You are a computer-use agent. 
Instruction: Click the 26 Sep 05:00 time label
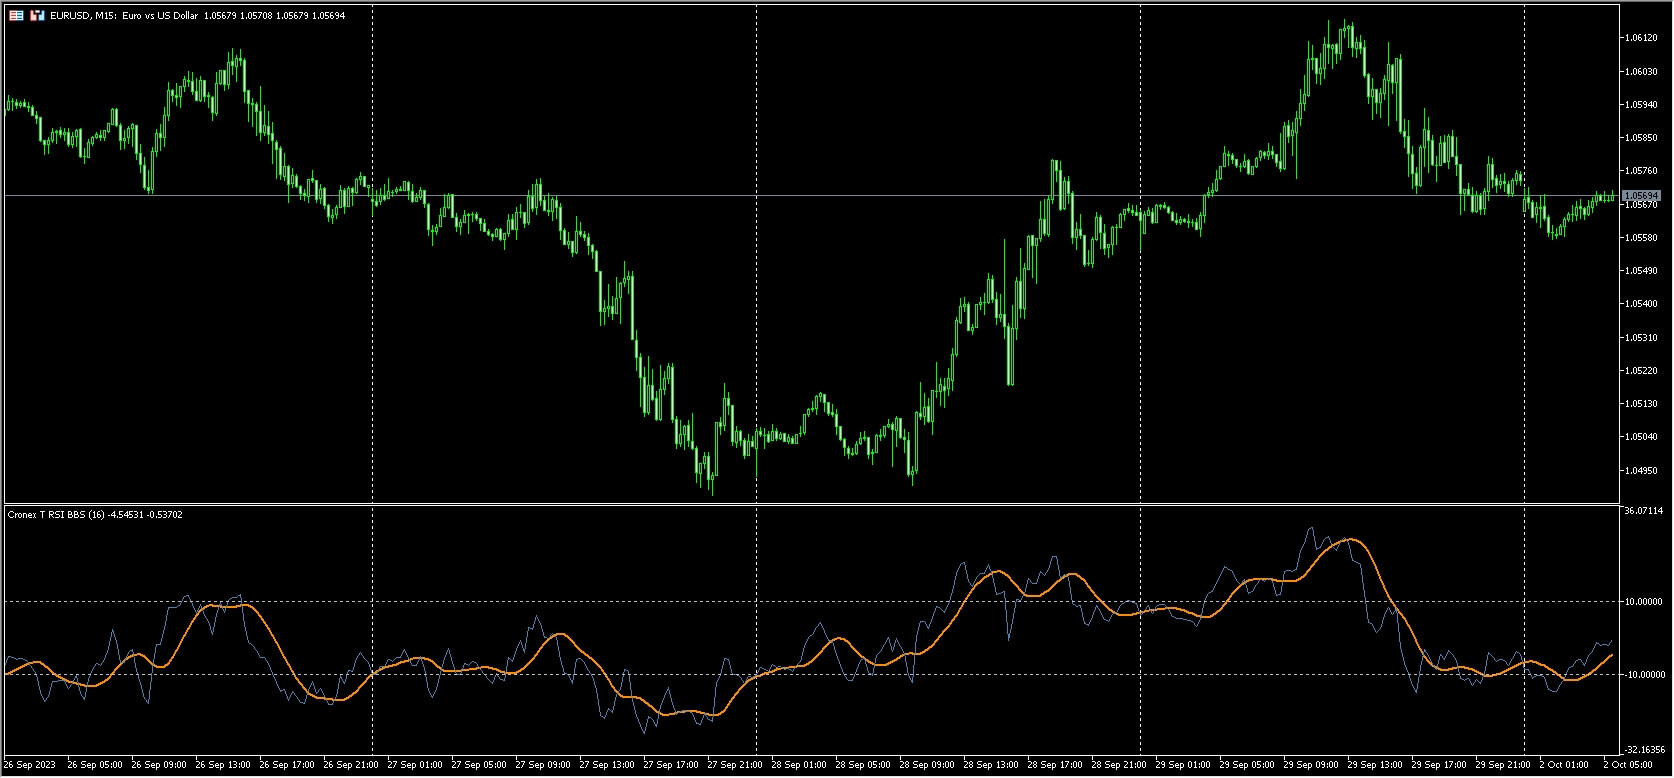[x=95, y=765]
